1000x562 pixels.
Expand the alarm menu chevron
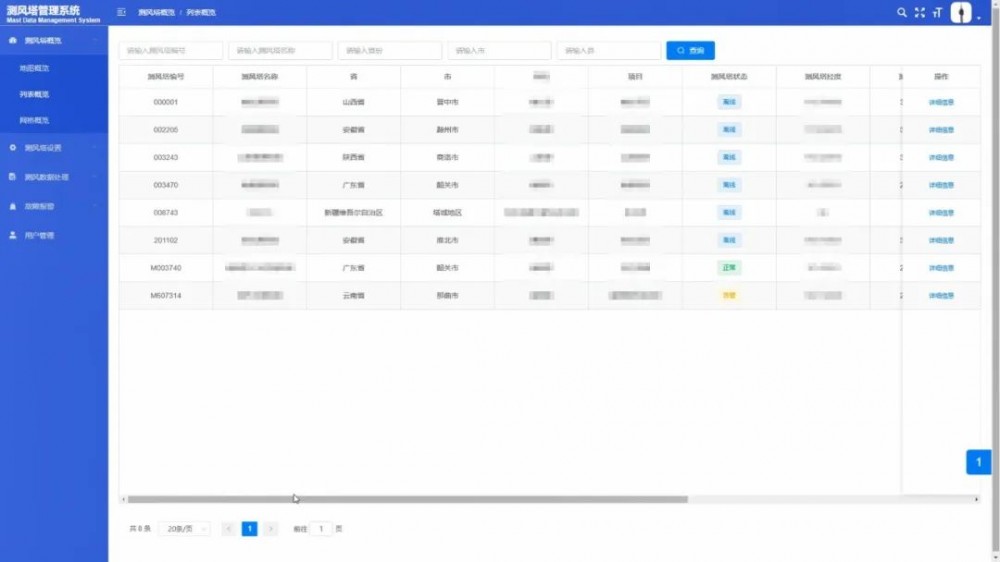pyautogui.click(x=95, y=206)
